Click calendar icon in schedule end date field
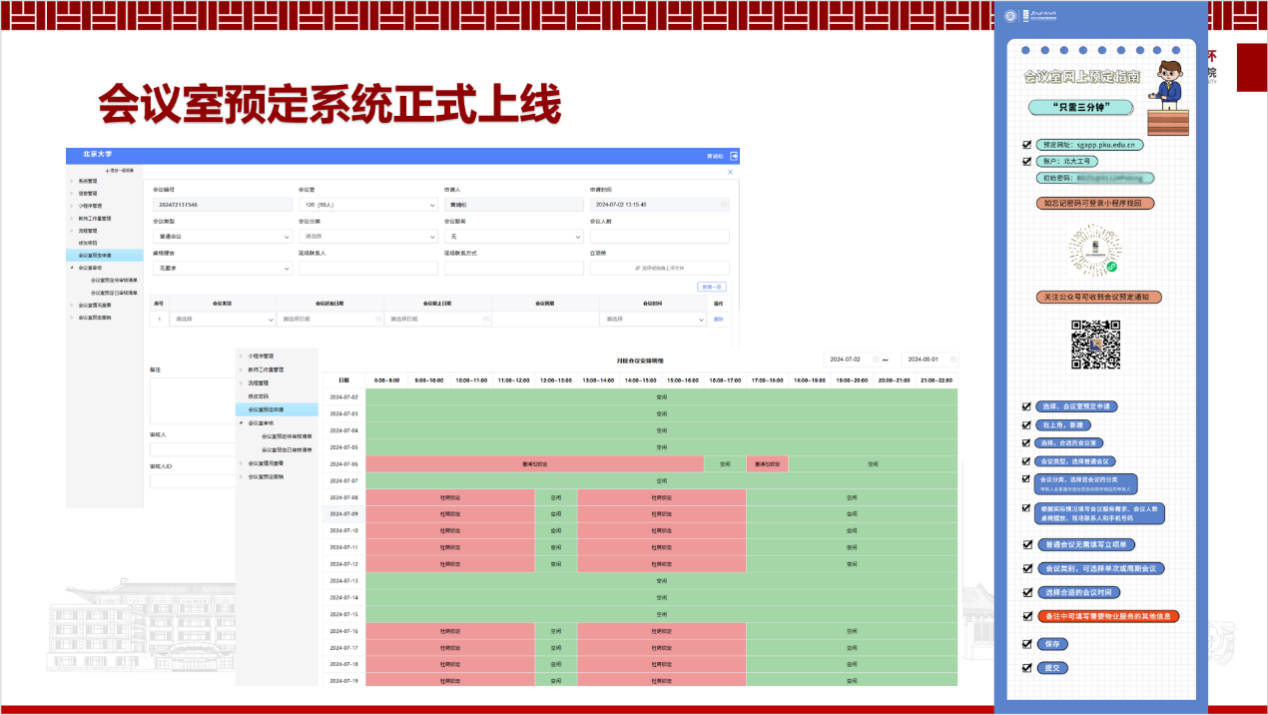This screenshot has height=715, width=1268. pyautogui.click(x=953, y=359)
